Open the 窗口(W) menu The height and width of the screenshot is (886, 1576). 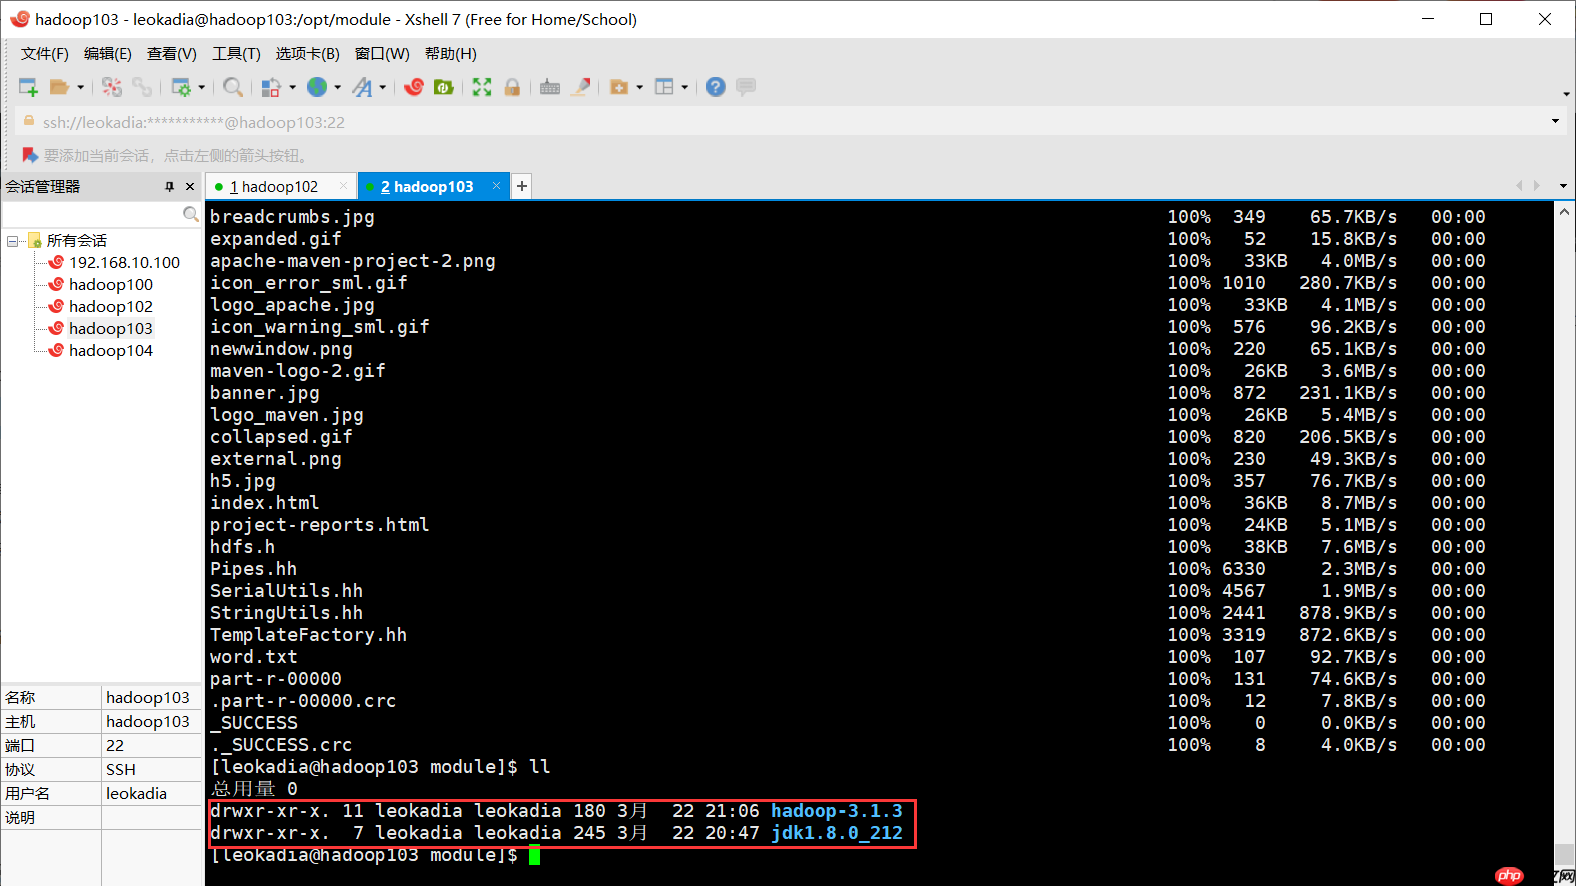click(382, 53)
